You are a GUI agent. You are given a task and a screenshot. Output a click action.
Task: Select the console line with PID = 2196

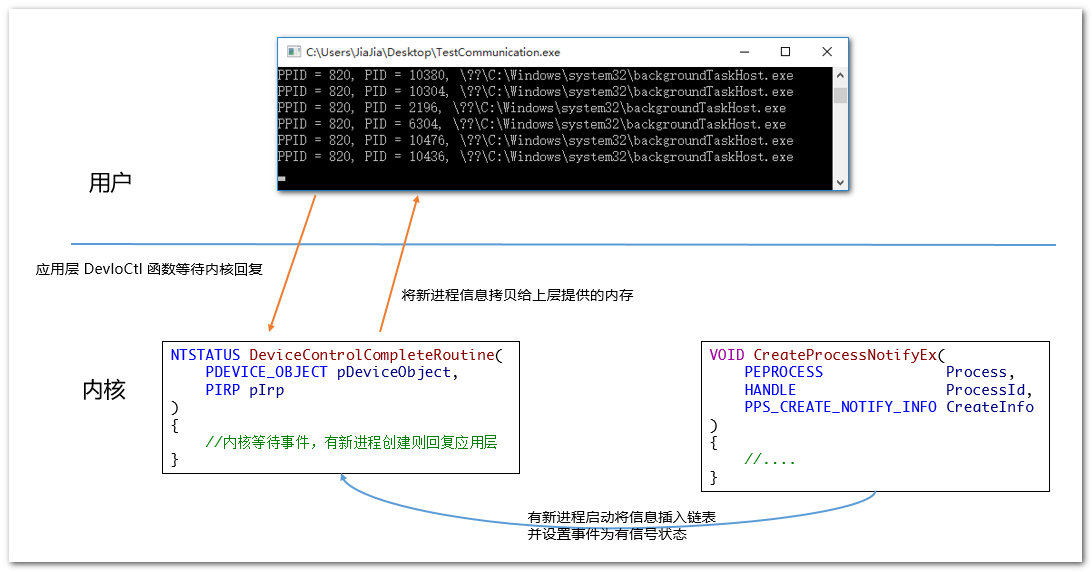(x=531, y=108)
